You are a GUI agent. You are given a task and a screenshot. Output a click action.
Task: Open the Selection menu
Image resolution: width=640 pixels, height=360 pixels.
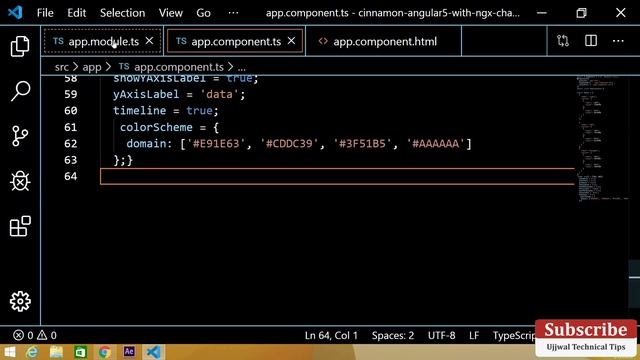tap(122, 13)
